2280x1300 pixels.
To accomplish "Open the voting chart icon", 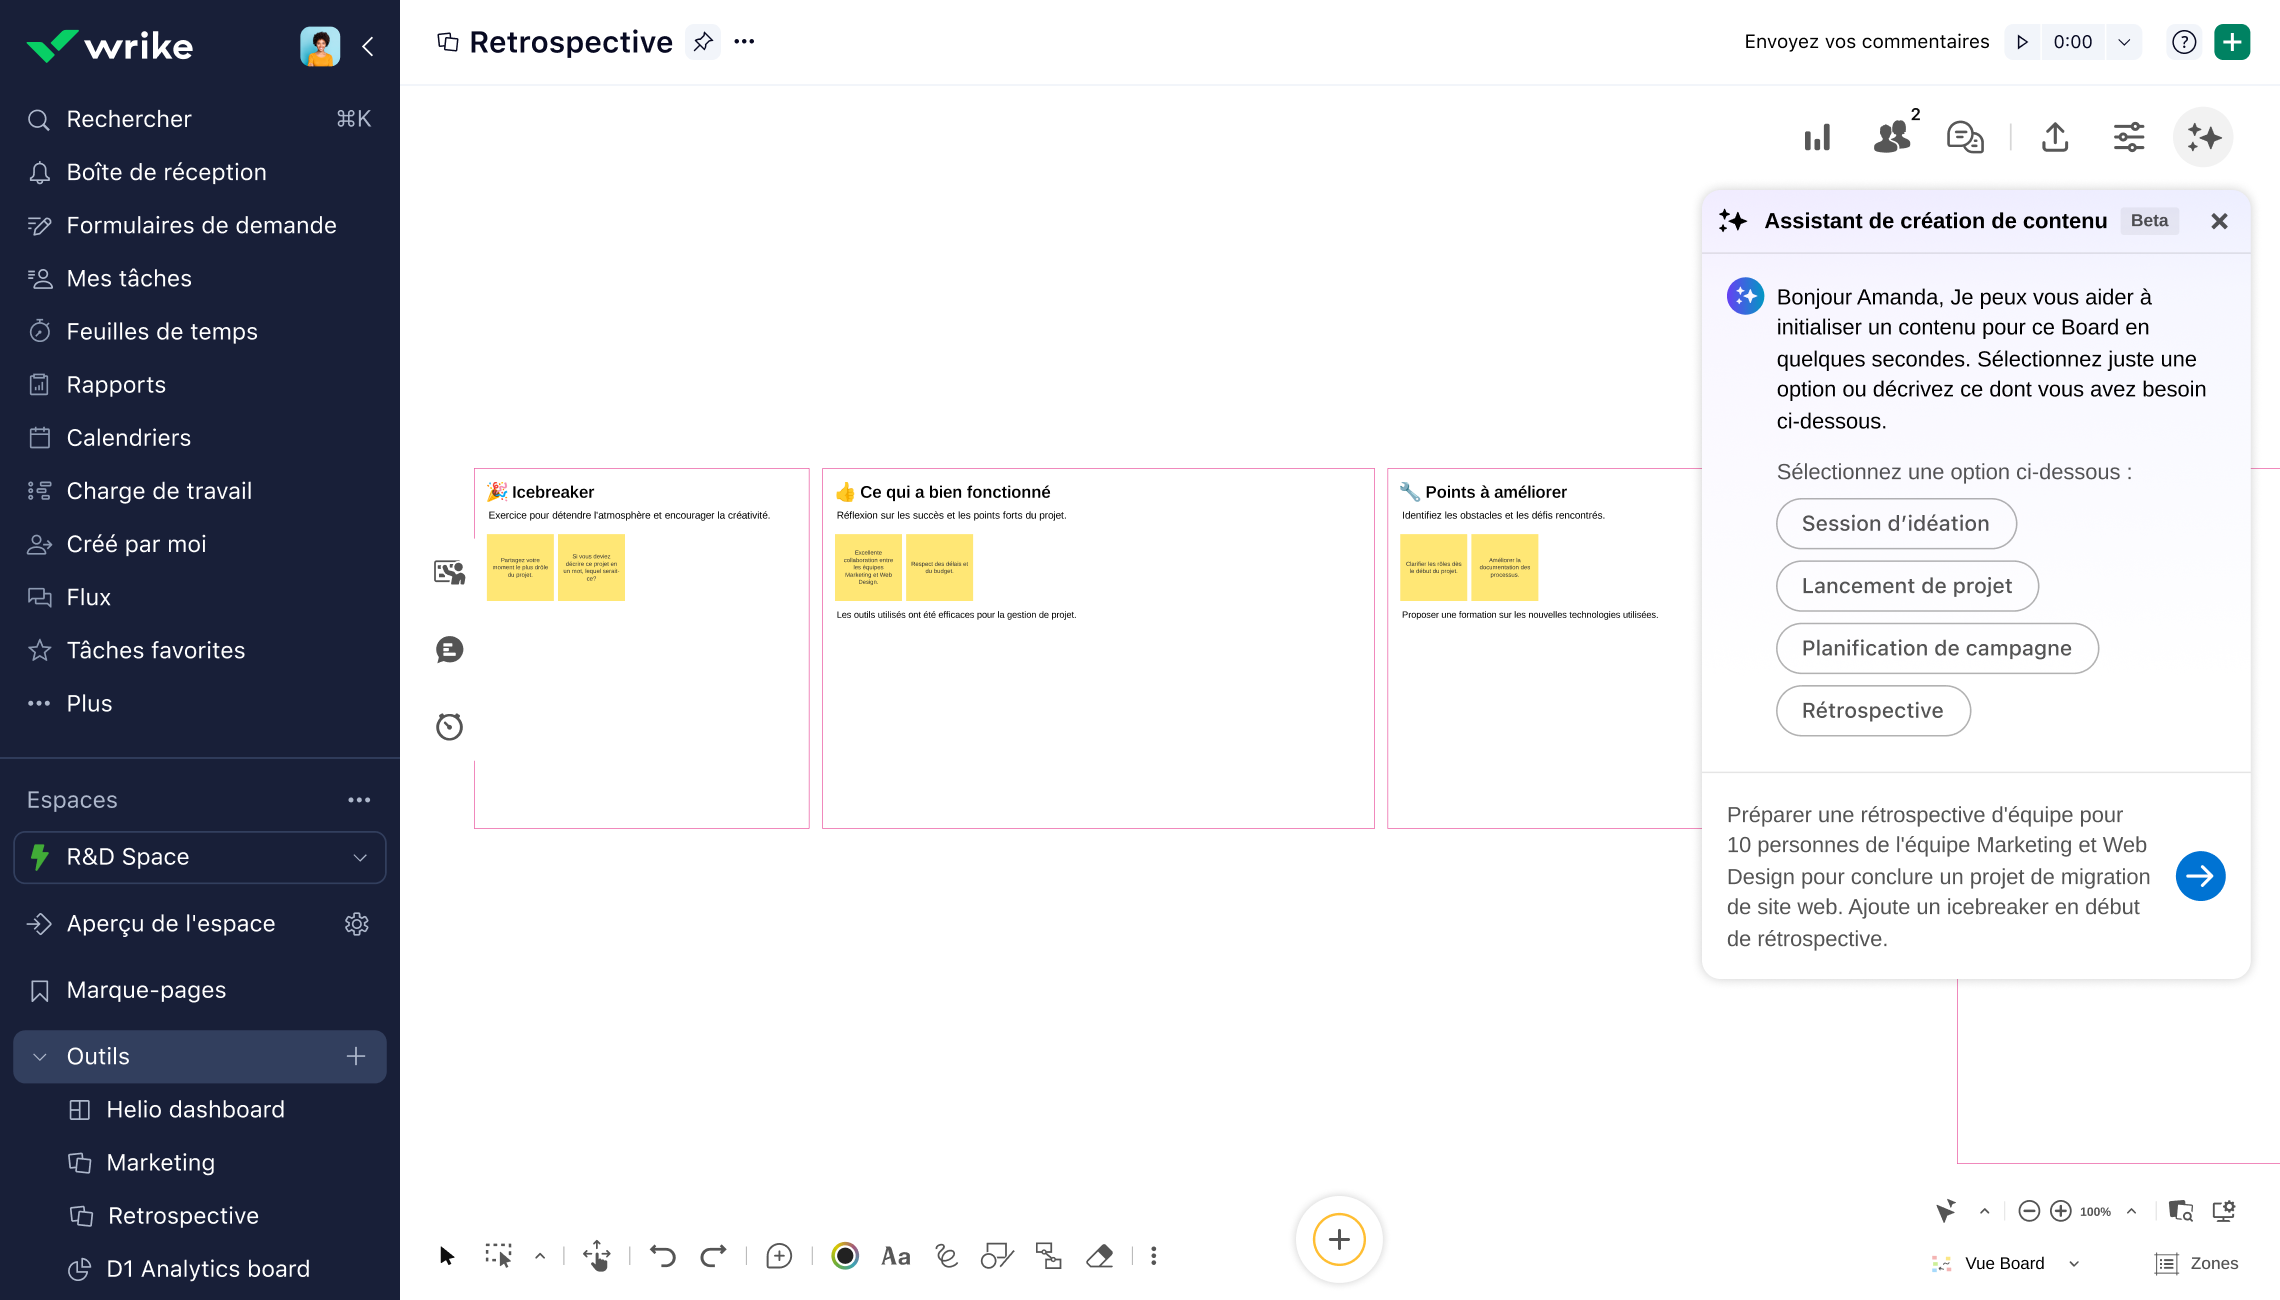I will tap(1817, 137).
